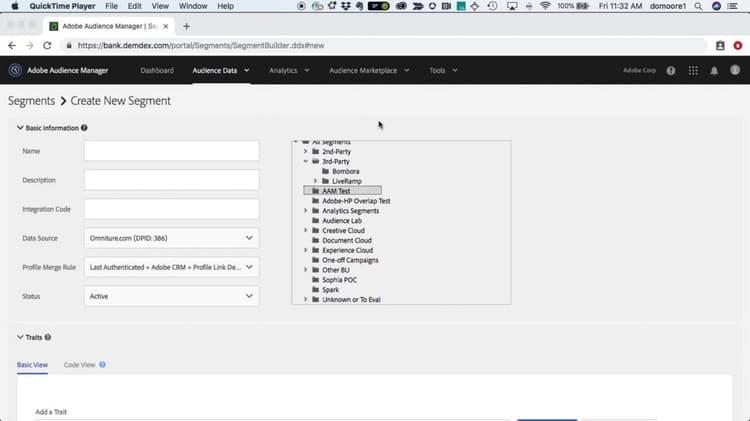This screenshot has width=750, height=421.
Task: Click the Basic Information info icon
Action: (84, 128)
